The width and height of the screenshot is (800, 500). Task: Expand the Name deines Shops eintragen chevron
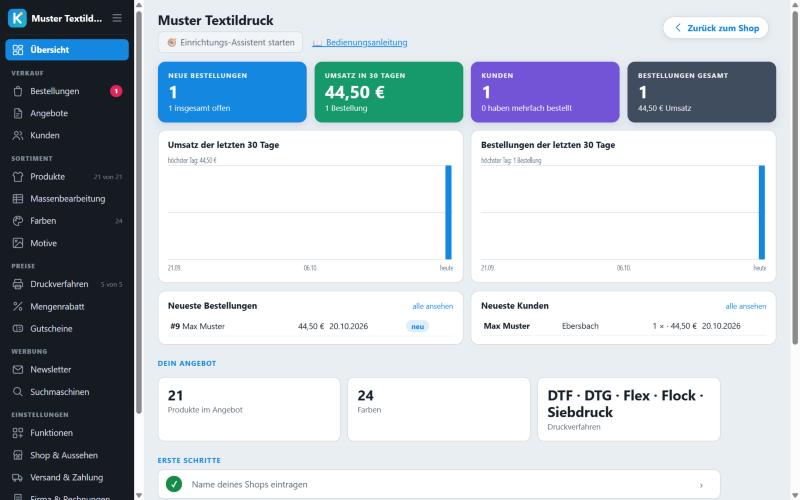click(x=701, y=485)
